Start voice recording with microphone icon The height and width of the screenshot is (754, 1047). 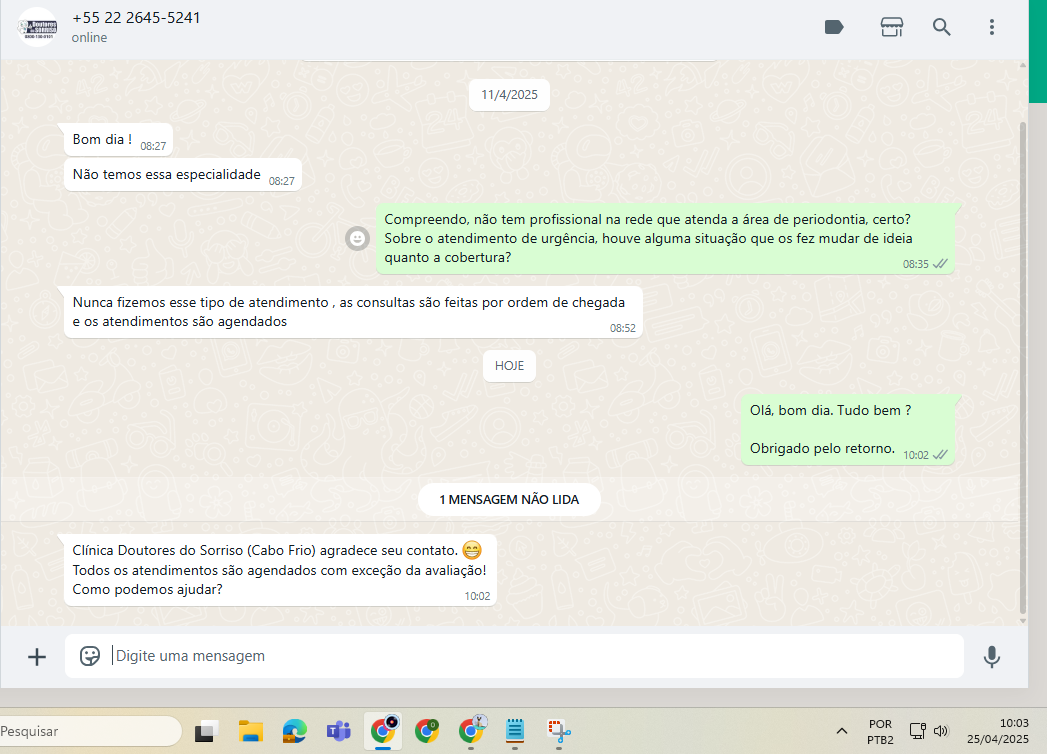tap(992, 657)
